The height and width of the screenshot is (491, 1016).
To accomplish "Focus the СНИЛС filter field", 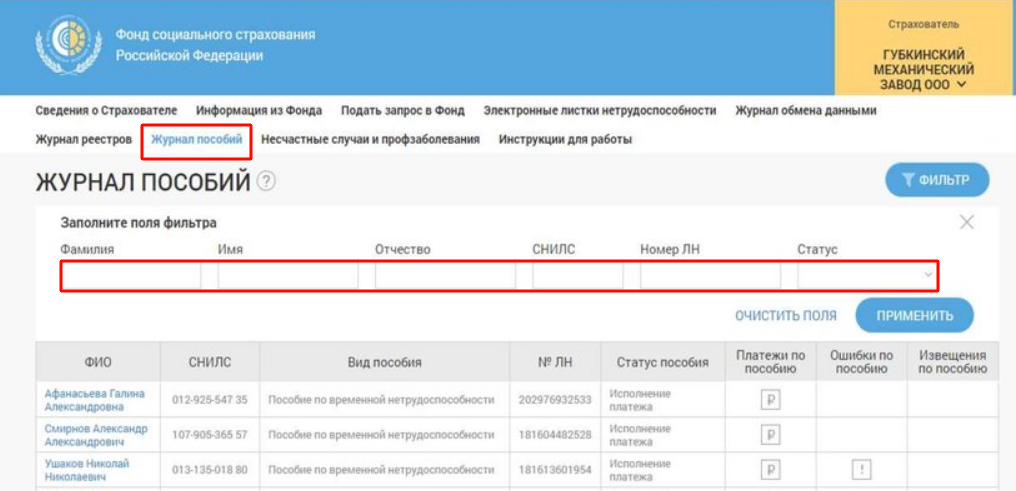I will tap(578, 276).
